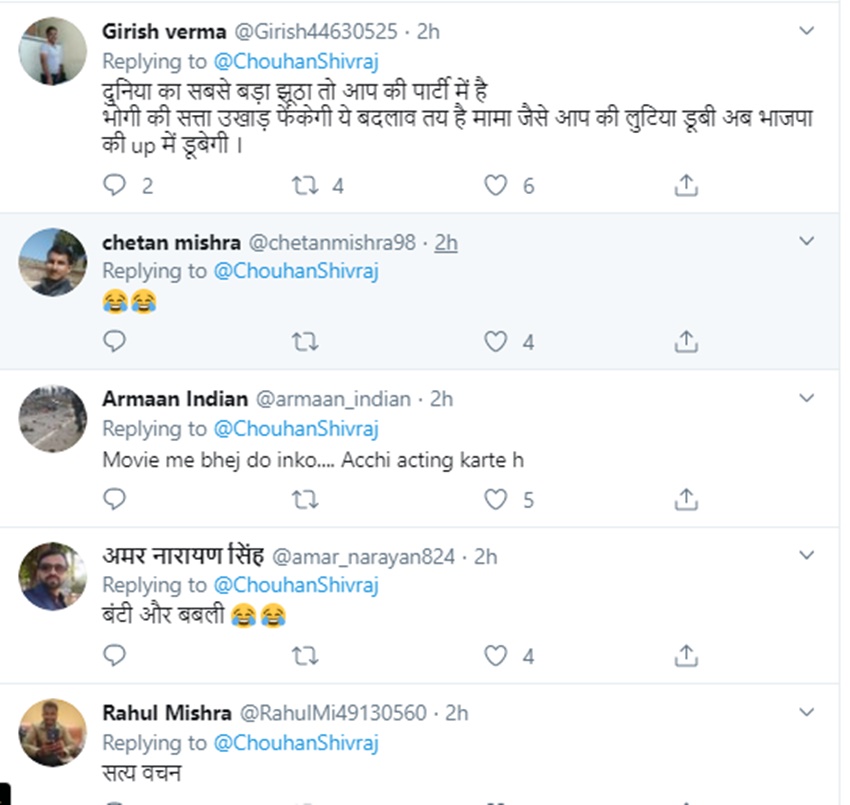Like Girish verma's tweet
850x805 pixels.
coord(495,185)
